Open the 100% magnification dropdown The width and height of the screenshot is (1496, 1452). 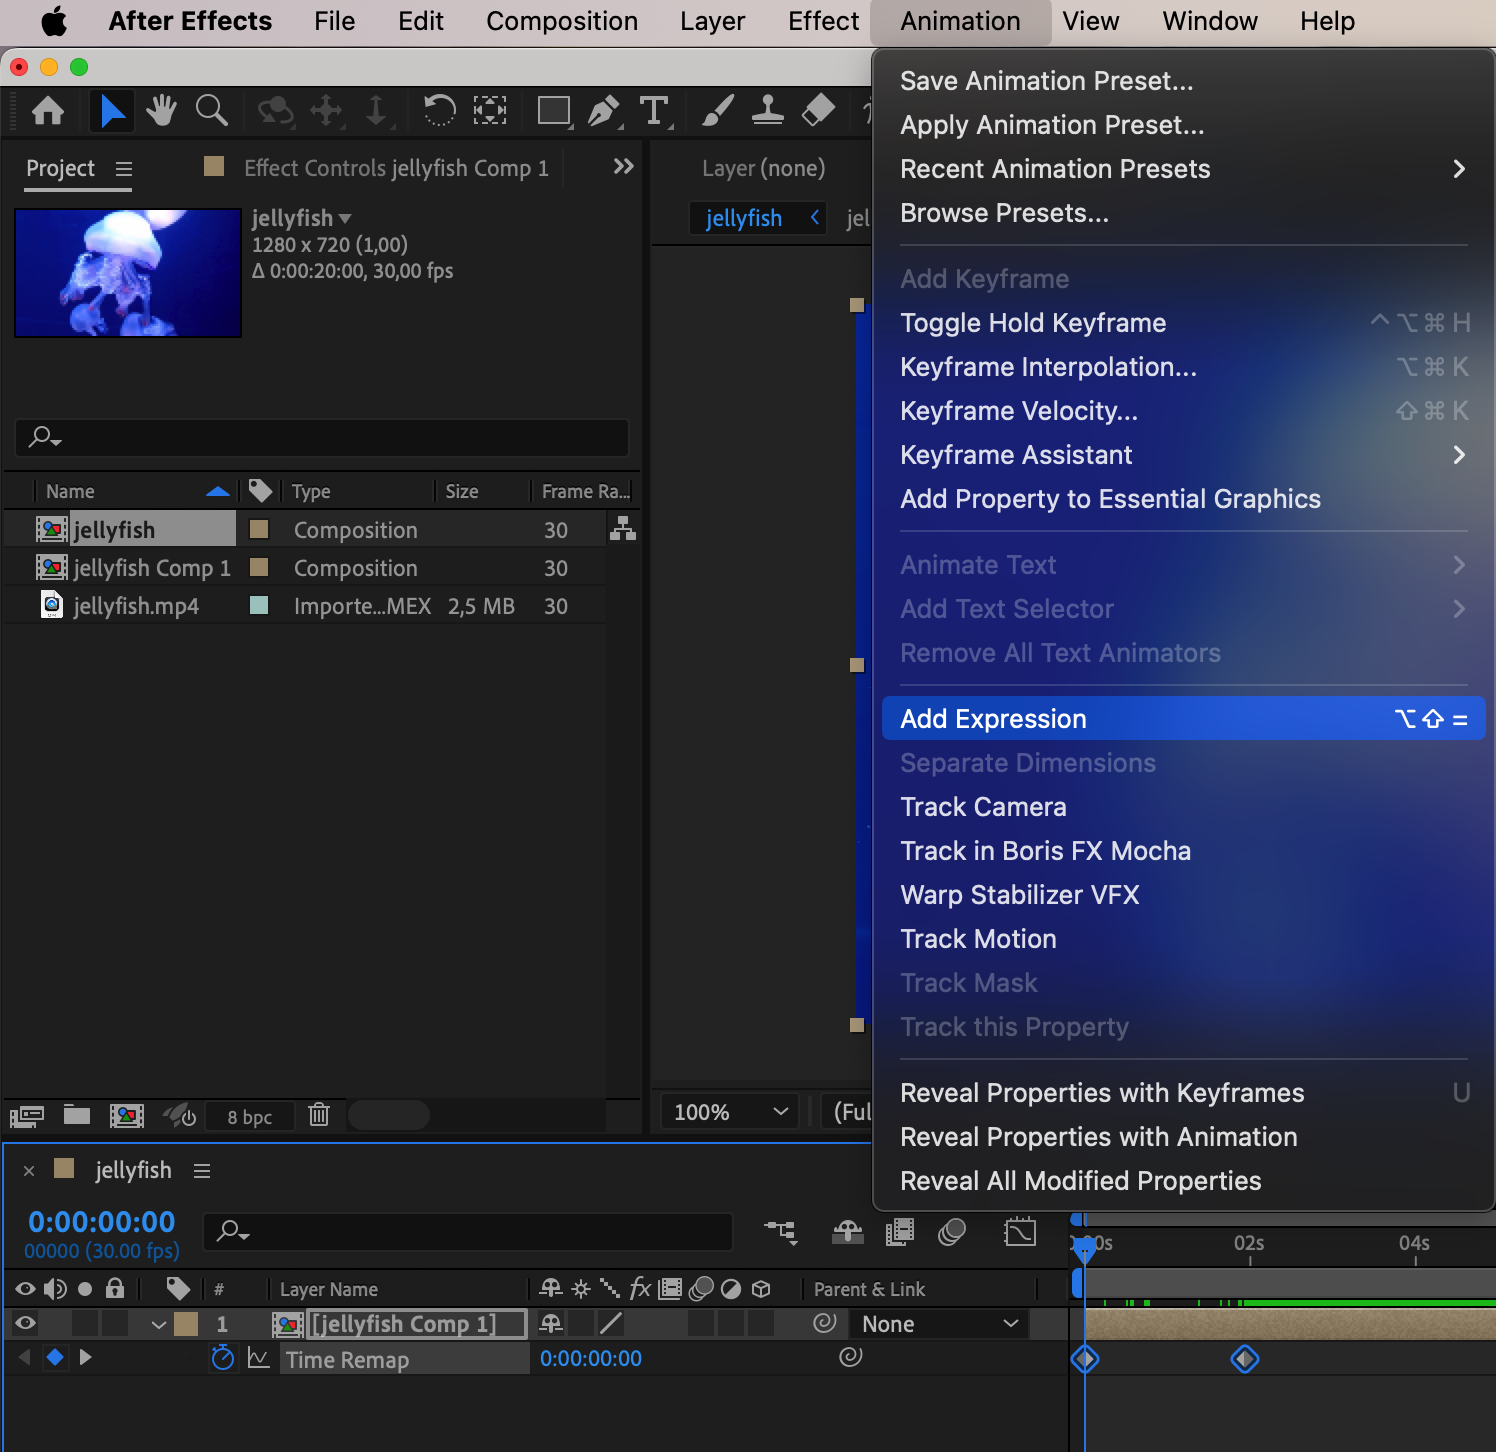pos(731,1112)
